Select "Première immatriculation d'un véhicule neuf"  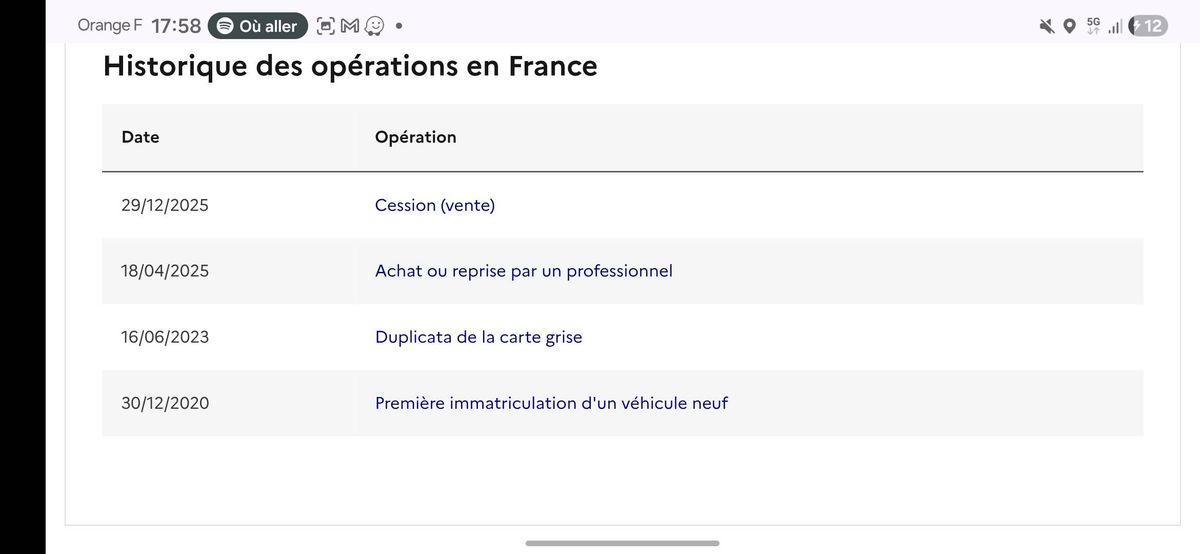(551, 403)
